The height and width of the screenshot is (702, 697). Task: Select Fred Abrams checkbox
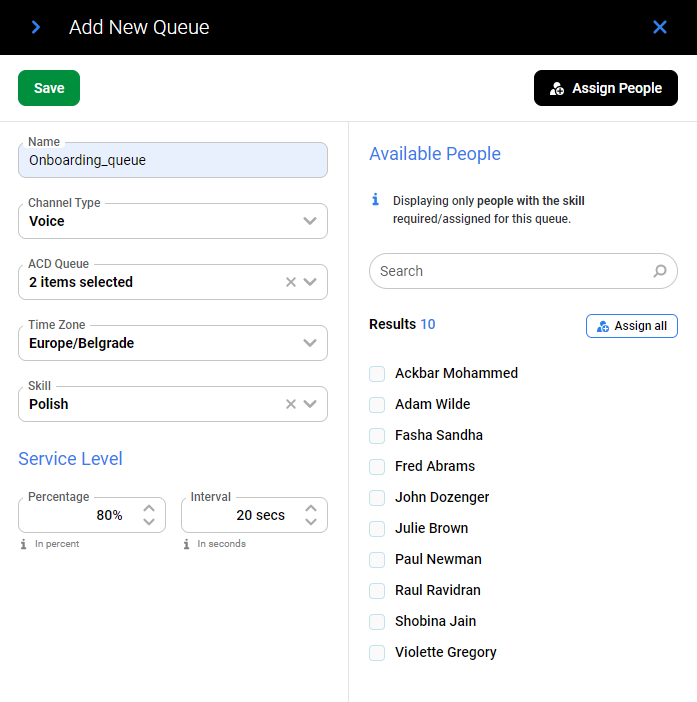[377, 466]
